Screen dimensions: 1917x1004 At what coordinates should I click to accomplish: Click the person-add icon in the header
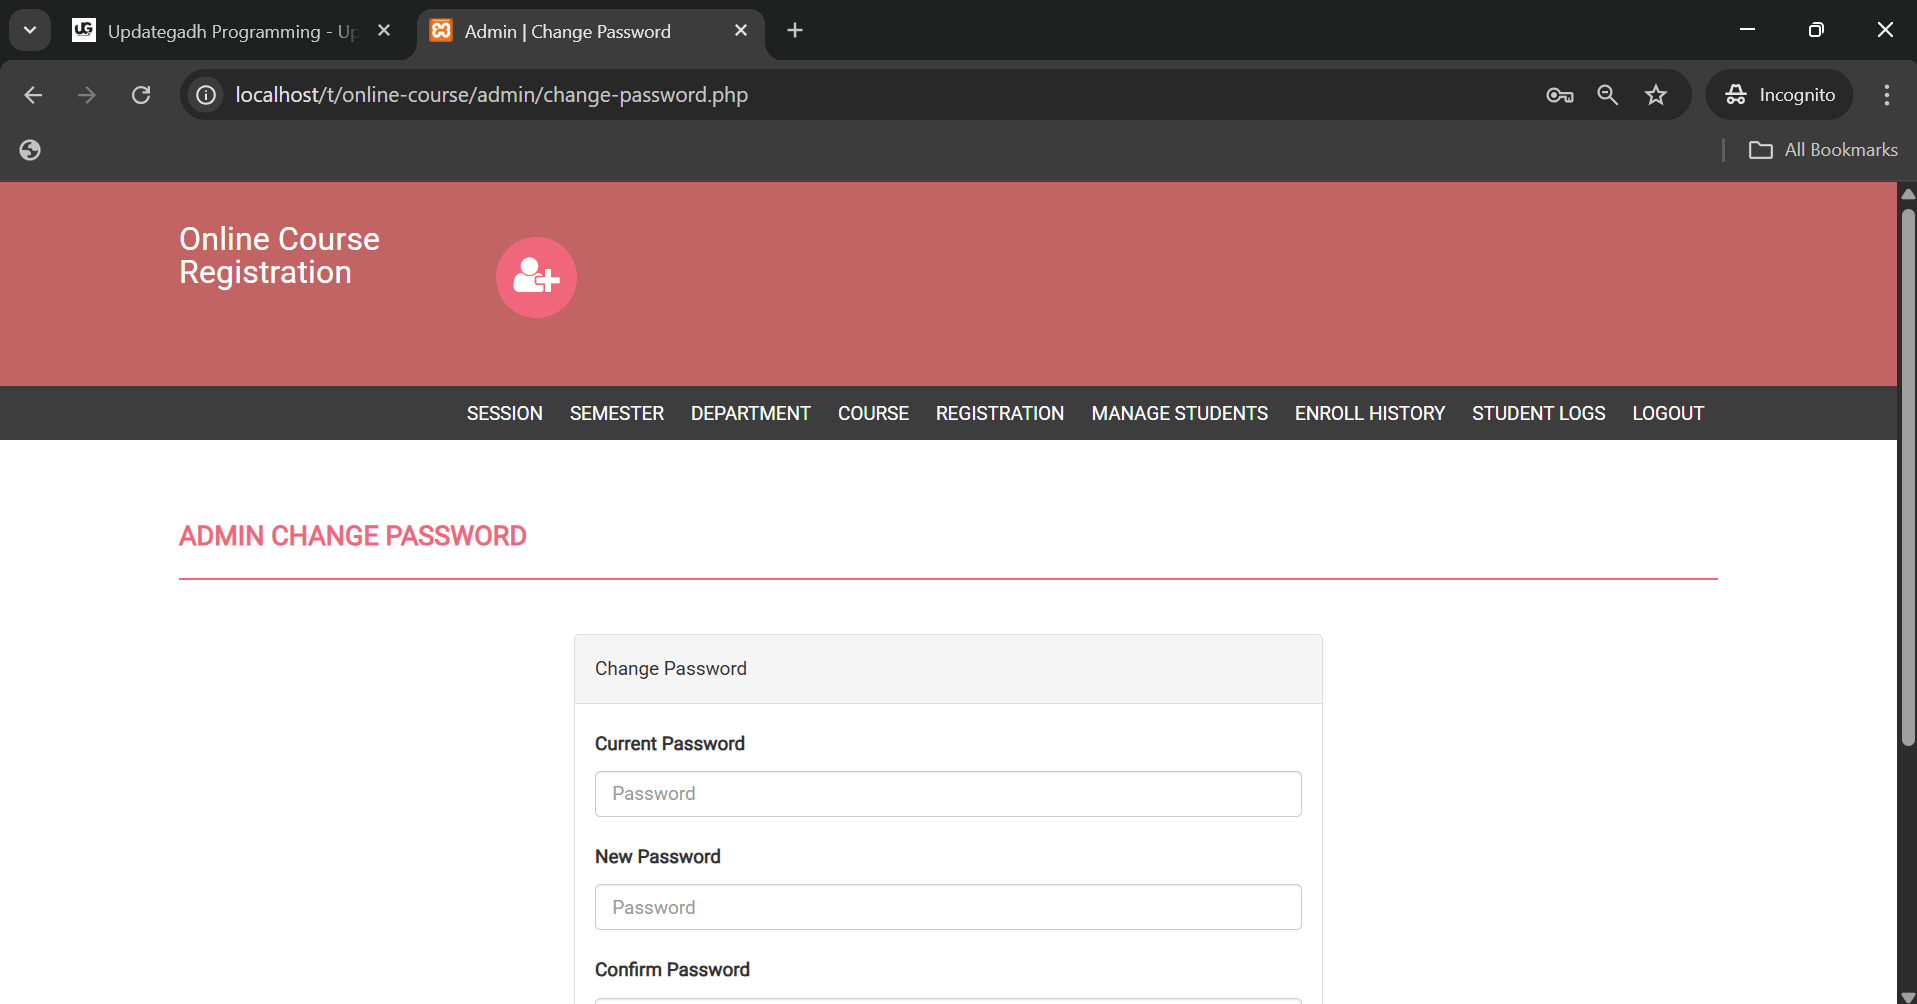tap(536, 277)
